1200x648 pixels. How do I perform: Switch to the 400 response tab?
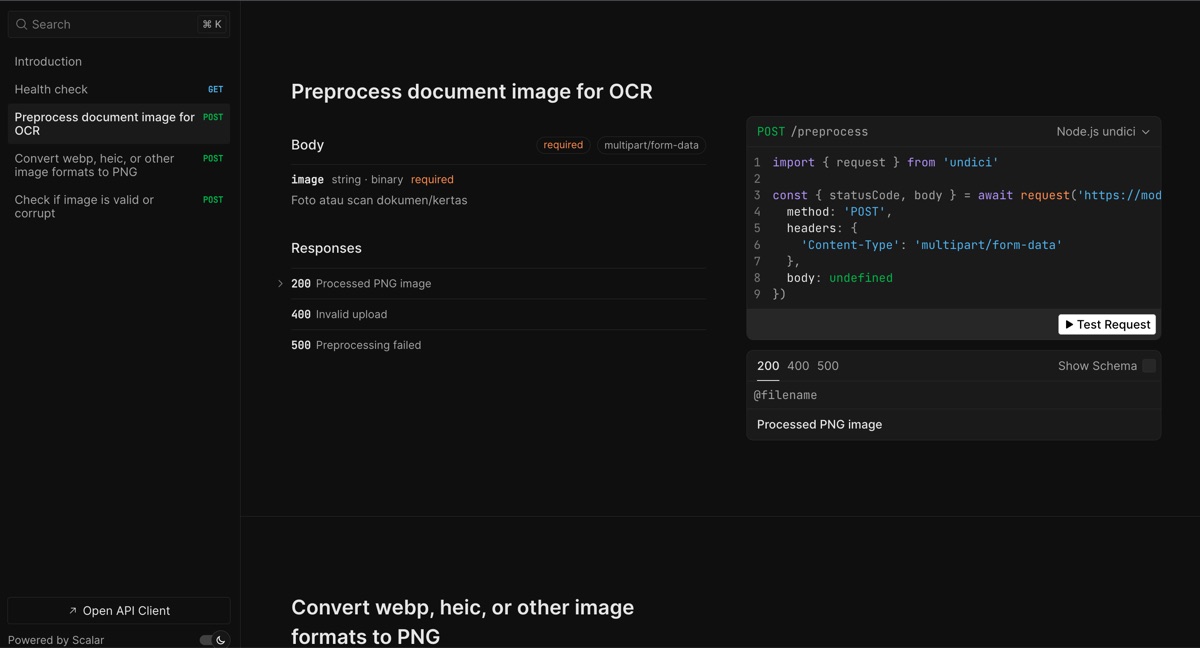798,366
